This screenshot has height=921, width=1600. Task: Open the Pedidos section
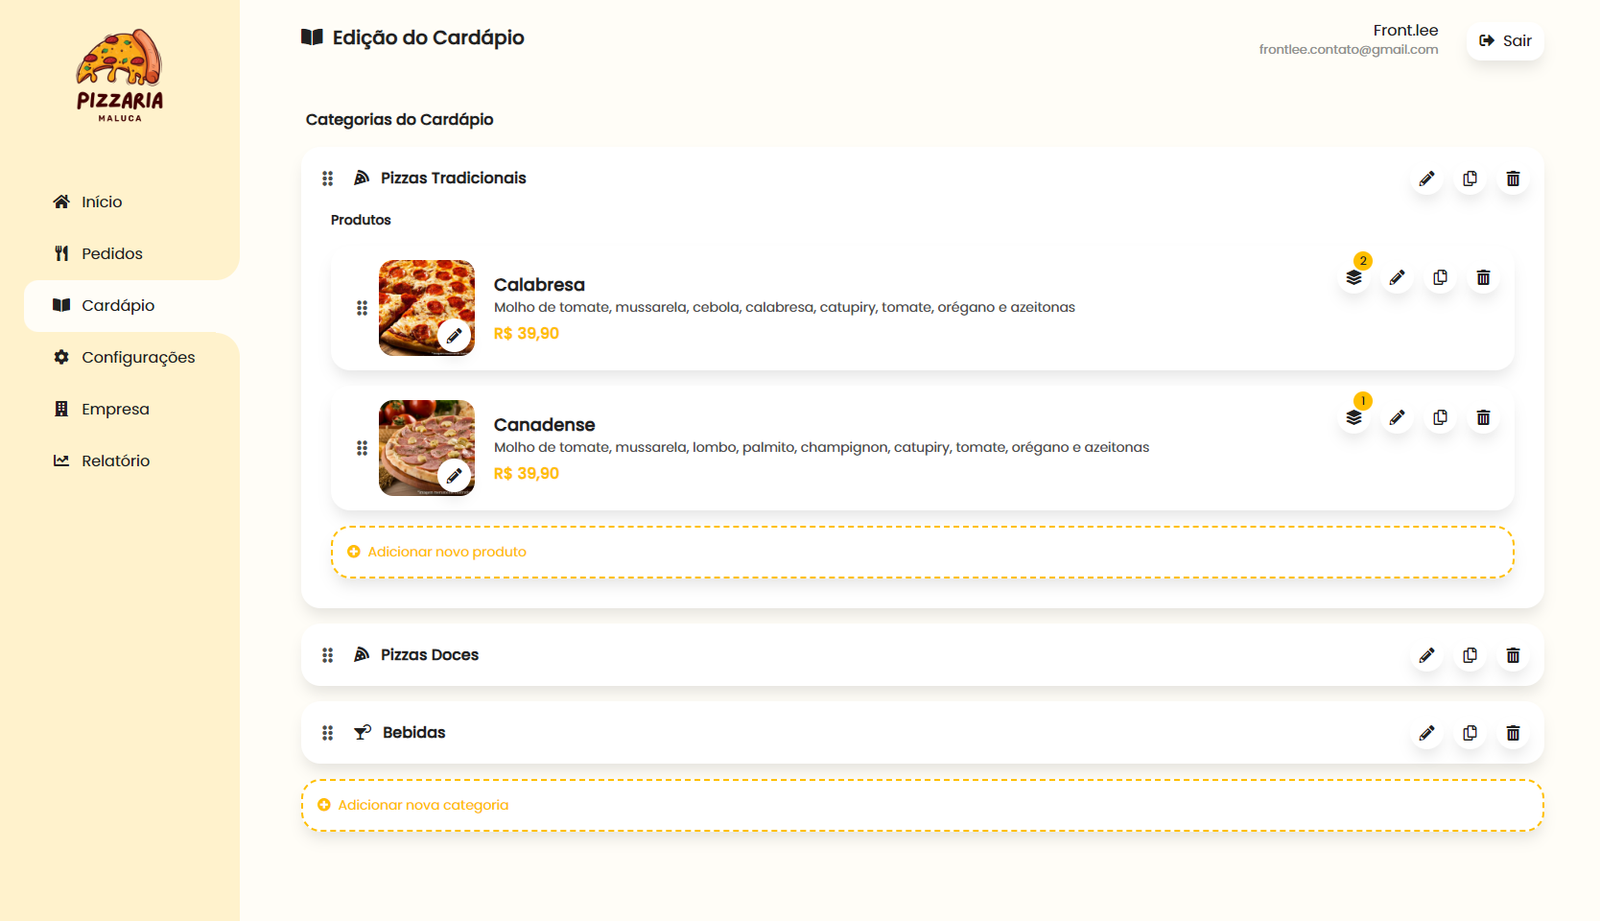[111, 253]
